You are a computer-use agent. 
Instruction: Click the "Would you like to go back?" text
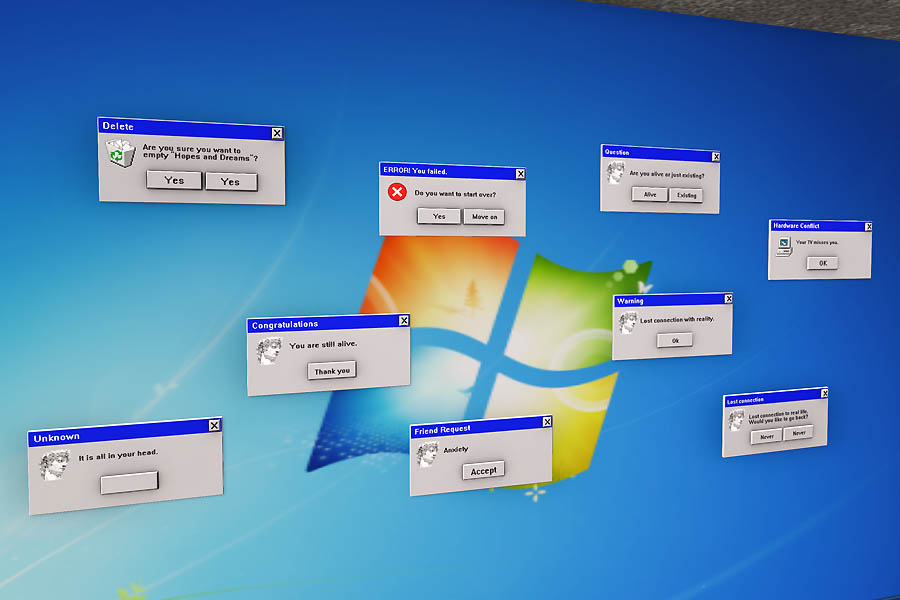(x=778, y=419)
